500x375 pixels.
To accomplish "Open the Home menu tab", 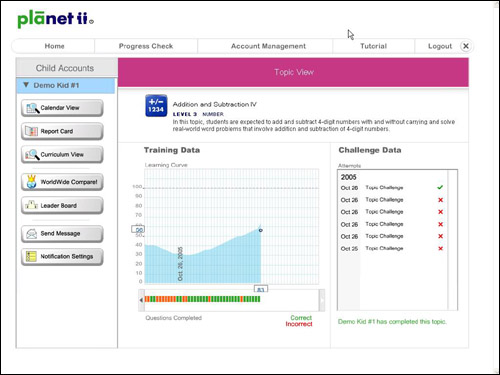I will [54, 46].
